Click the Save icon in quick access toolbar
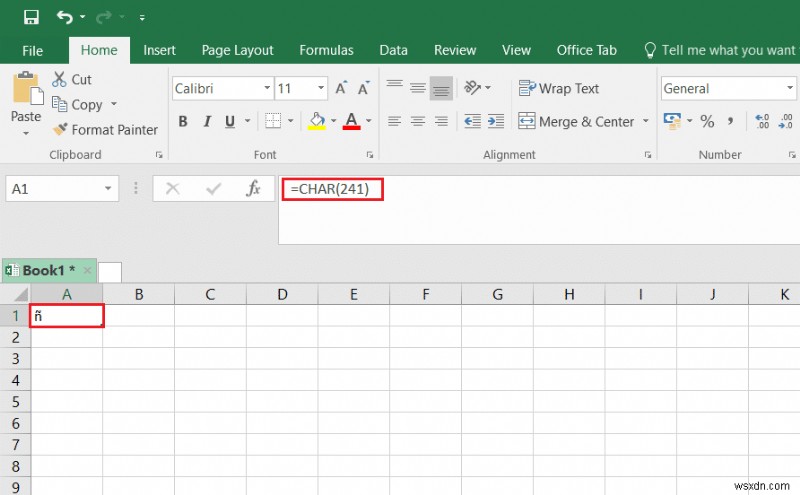 31,17
